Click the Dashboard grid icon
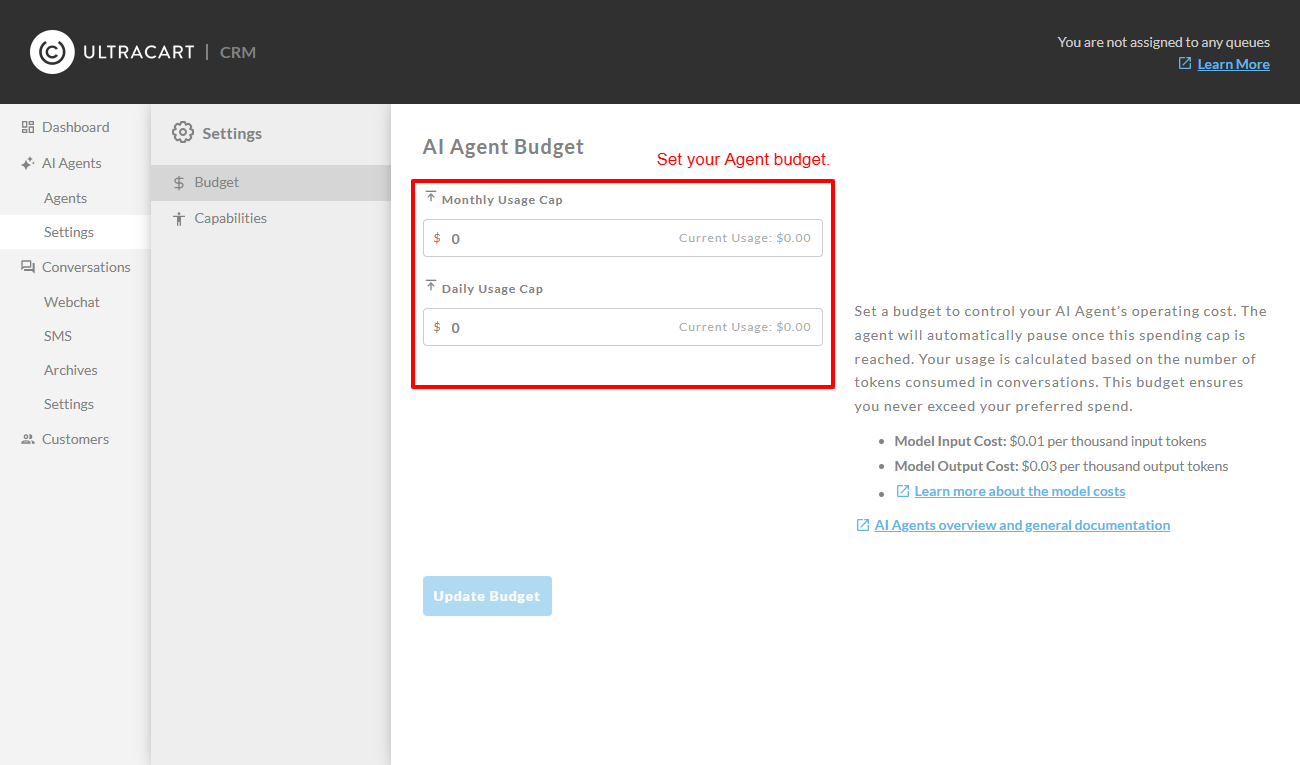This screenshot has width=1300, height=765. [28, 127]
